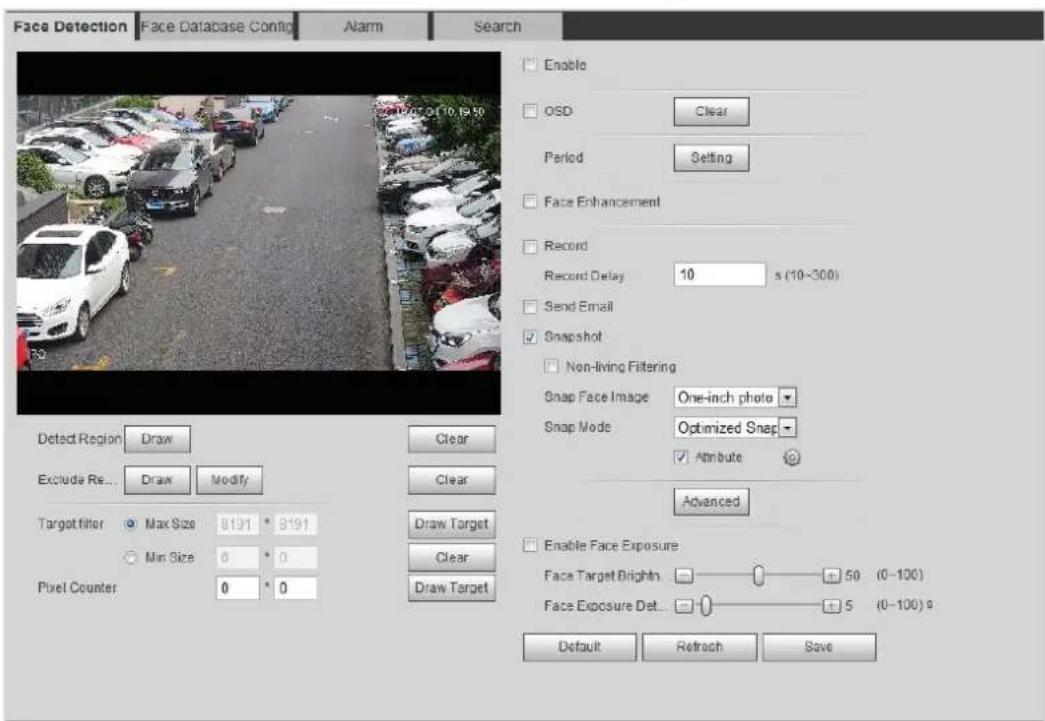Viewport: 1045px width, 721px height.
Task: Click Draw Target beside Pixel Counter
Action: (x=452, y=588)
